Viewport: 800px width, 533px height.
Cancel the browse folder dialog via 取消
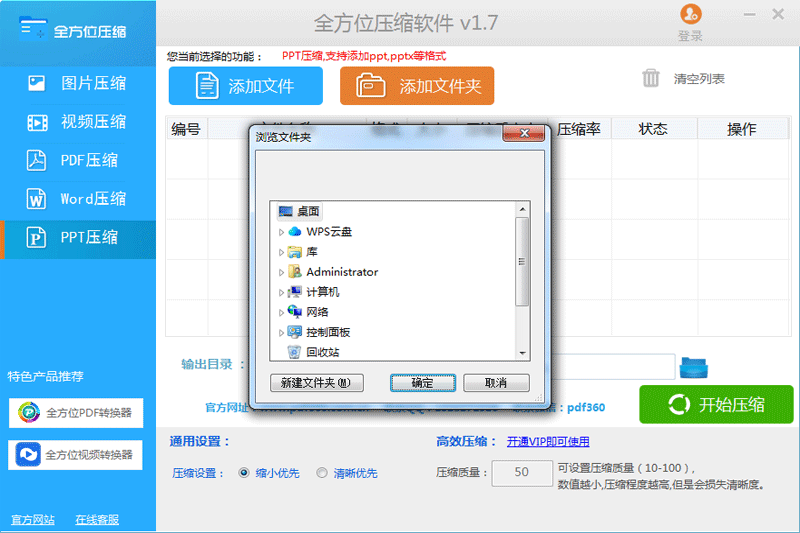click(496, 383)
